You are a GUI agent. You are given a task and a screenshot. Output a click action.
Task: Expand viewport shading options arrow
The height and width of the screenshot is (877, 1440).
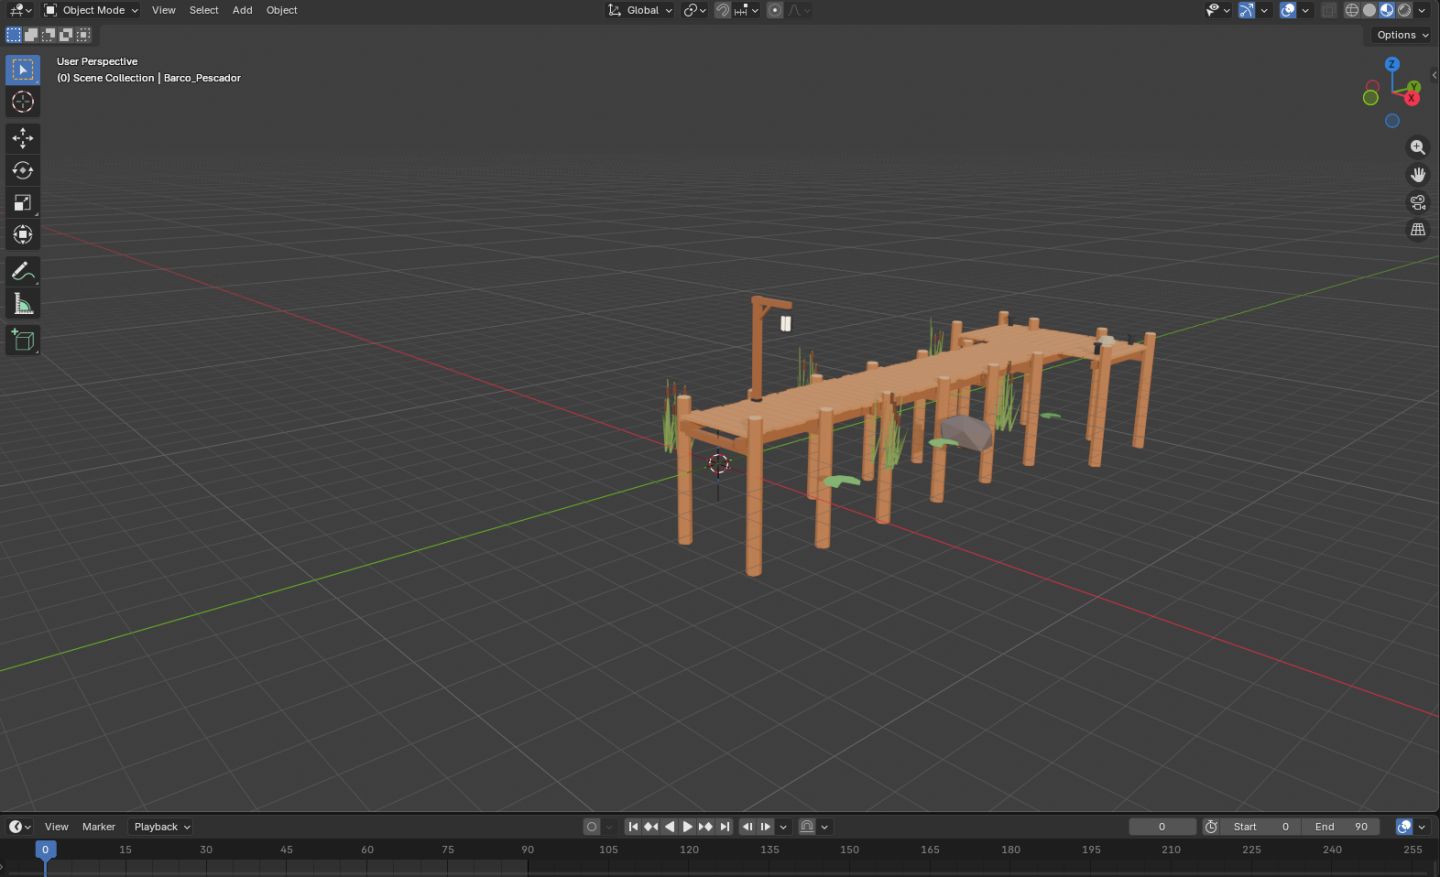pos(1422,10)
